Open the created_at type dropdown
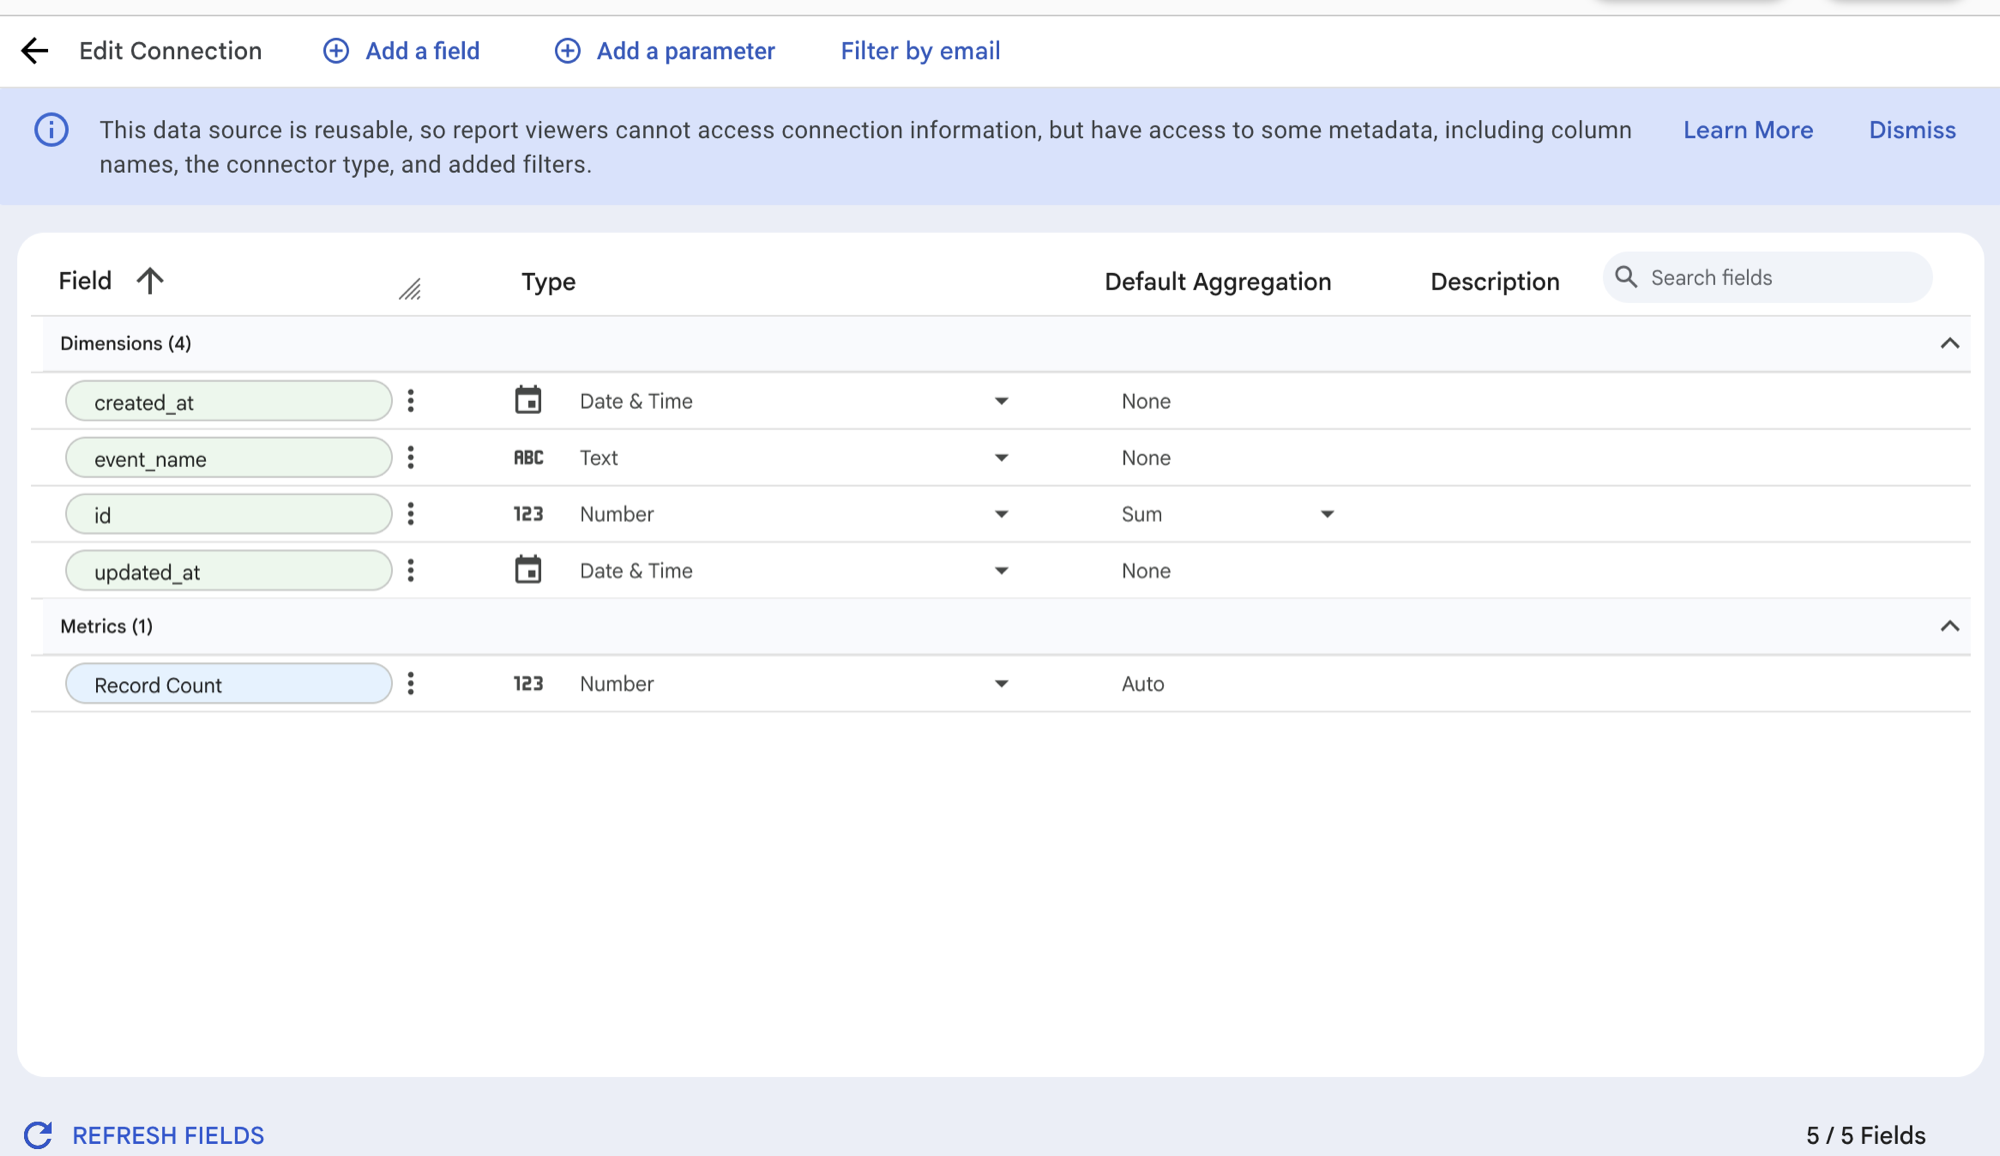This screenshot has width=2000, height=1156. click(1001, 401)
